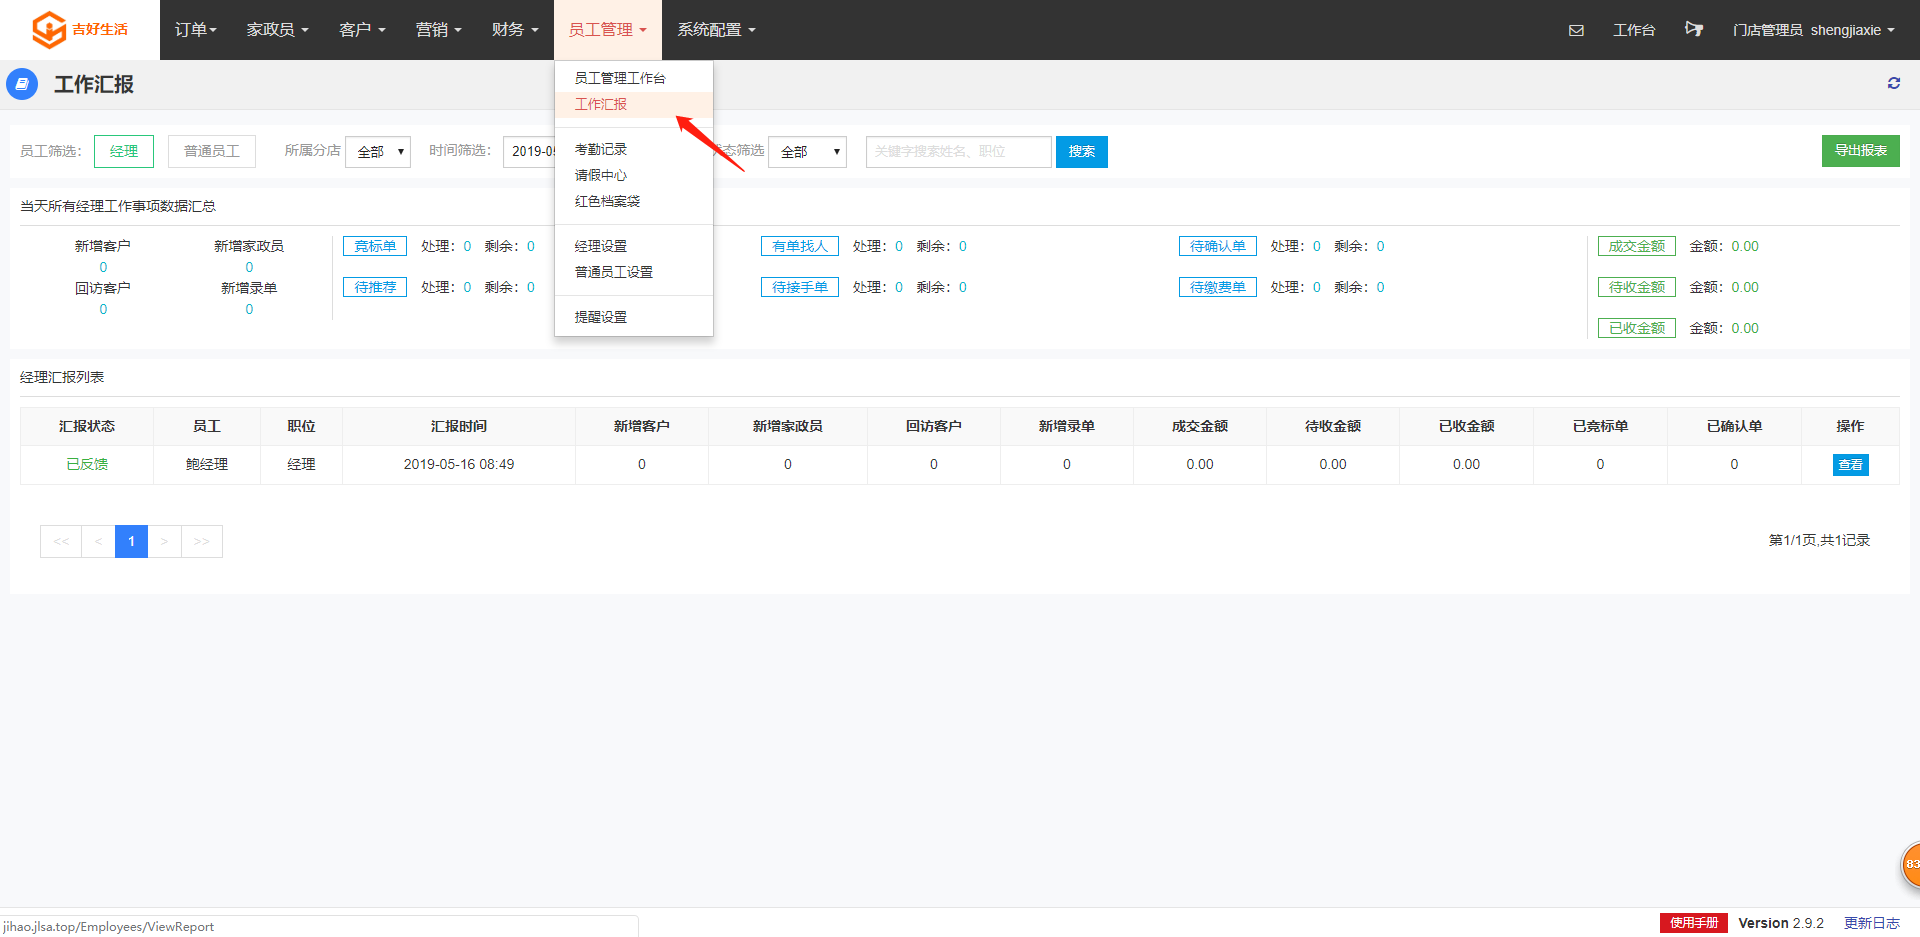The width and height of the screenshot is (1920, 937).
Task: Open the 工作台 link
Action: tap(1634, 30)
